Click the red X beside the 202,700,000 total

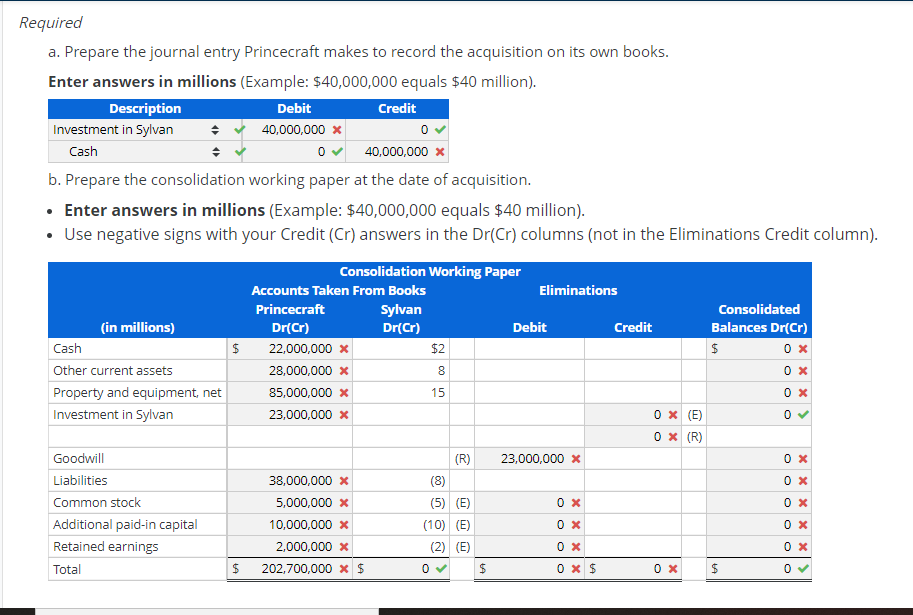coord(343,569)
